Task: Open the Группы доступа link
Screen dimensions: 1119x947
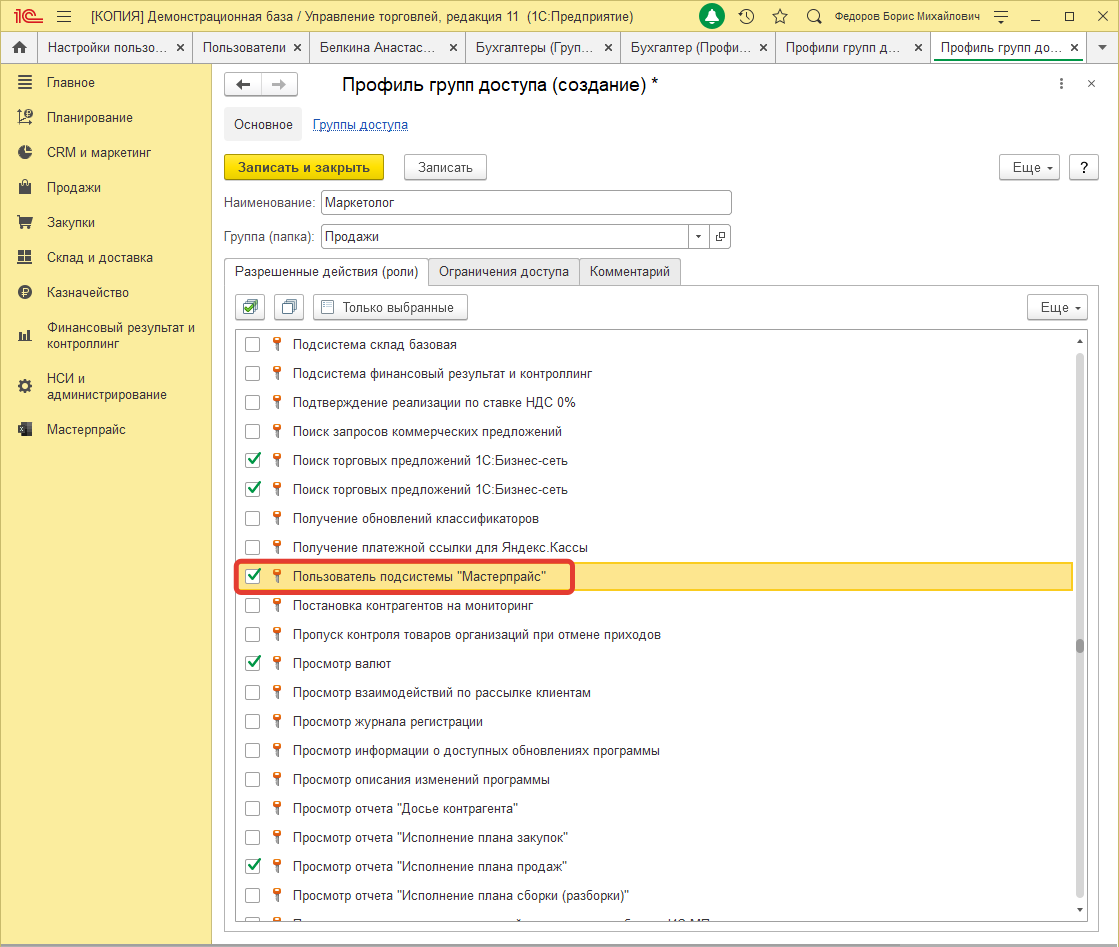Action: pos(360,125)
